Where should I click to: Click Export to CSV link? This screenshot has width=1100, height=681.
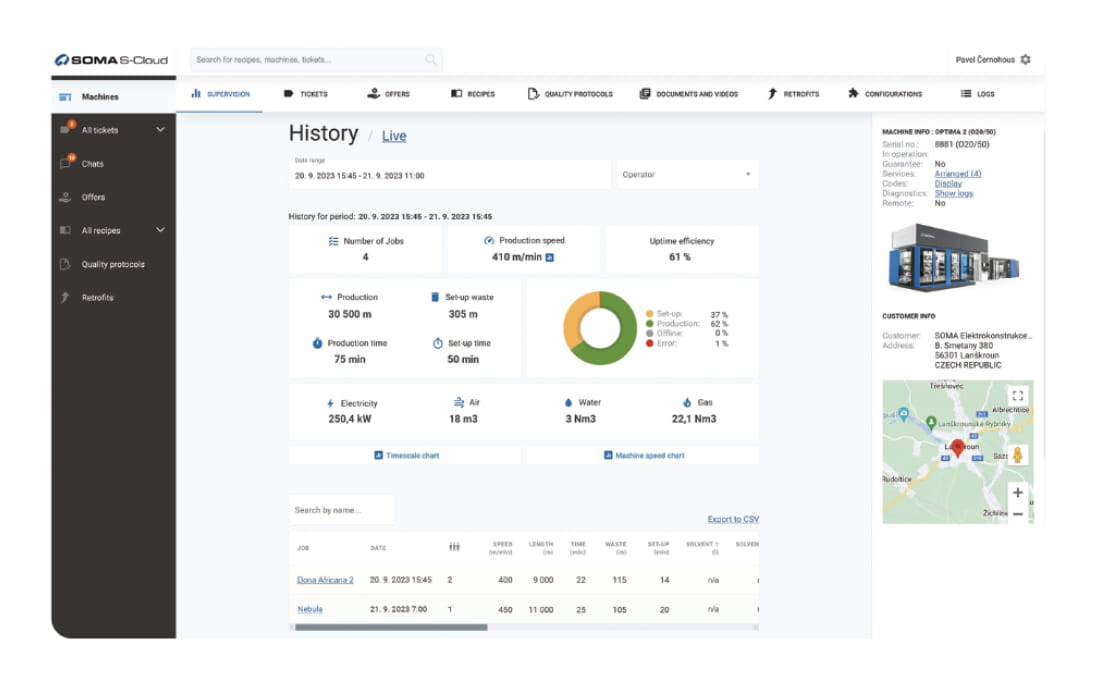732,519
